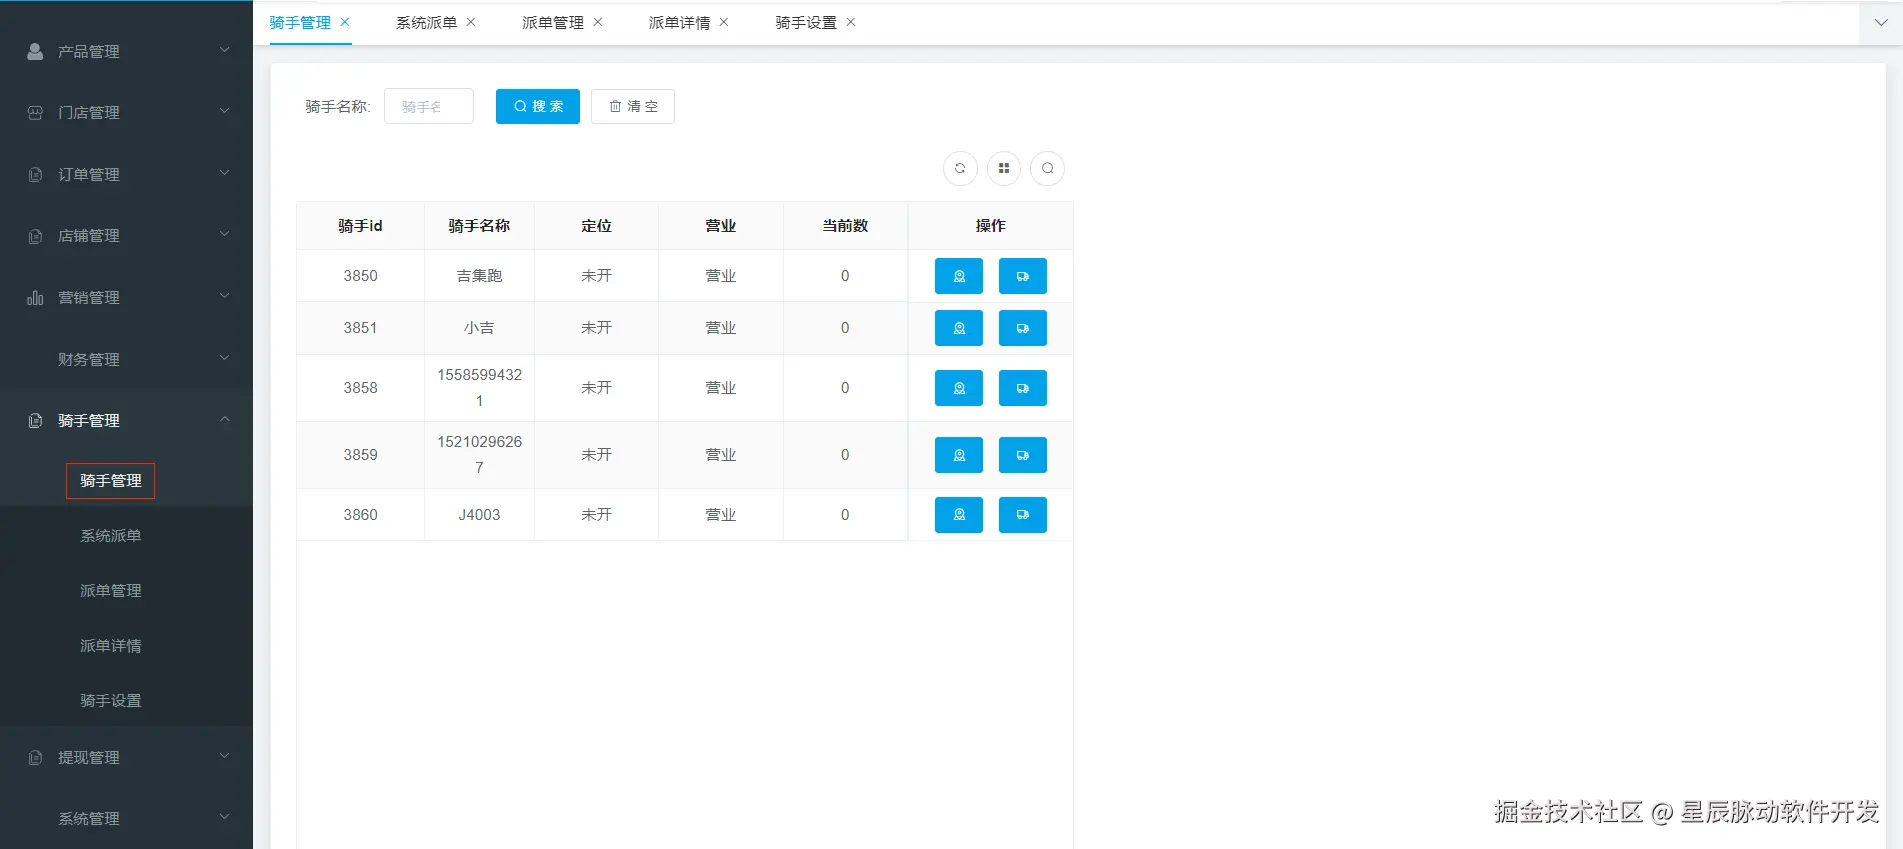Click the 当前数 column header
1903x849 pixels.
pyautogui.click(x=845, y=226)
